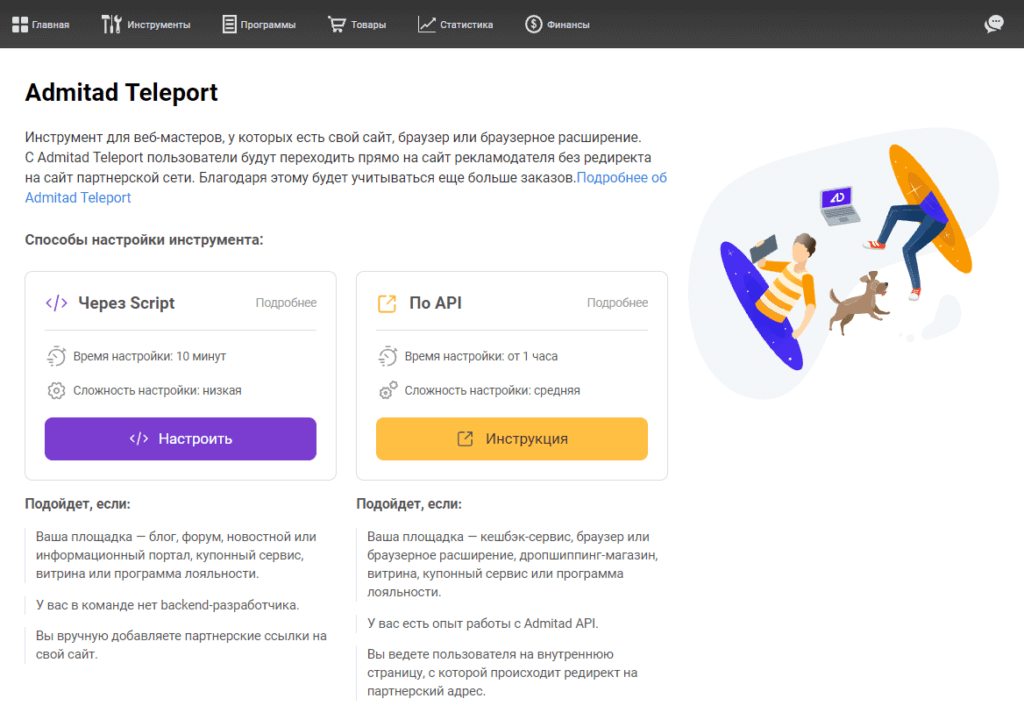Click the Программы list icon

click(x=229, y=24)
